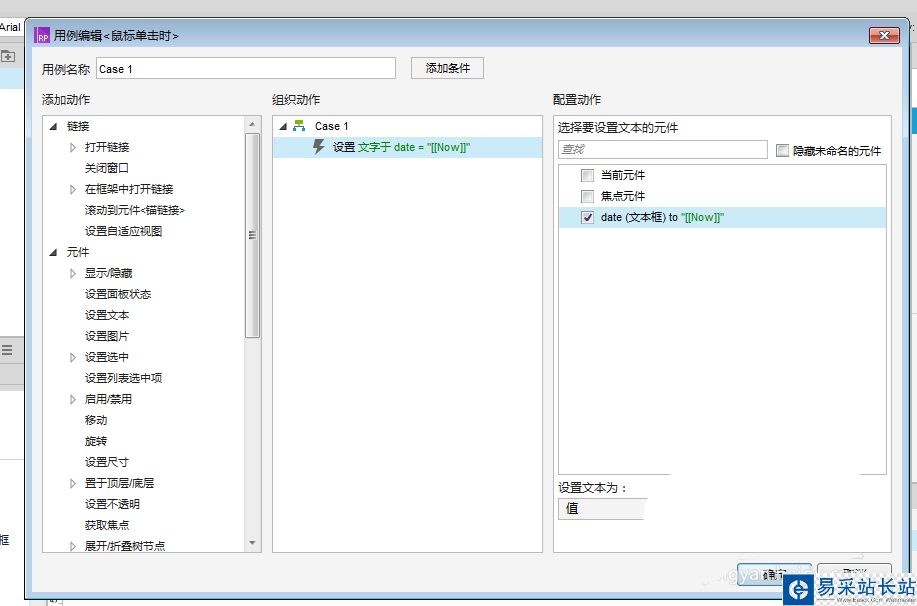Viewport: 917px width, 606px height.
Task: Expand the 显示/隐藏 action group
Action: point(73,273)
